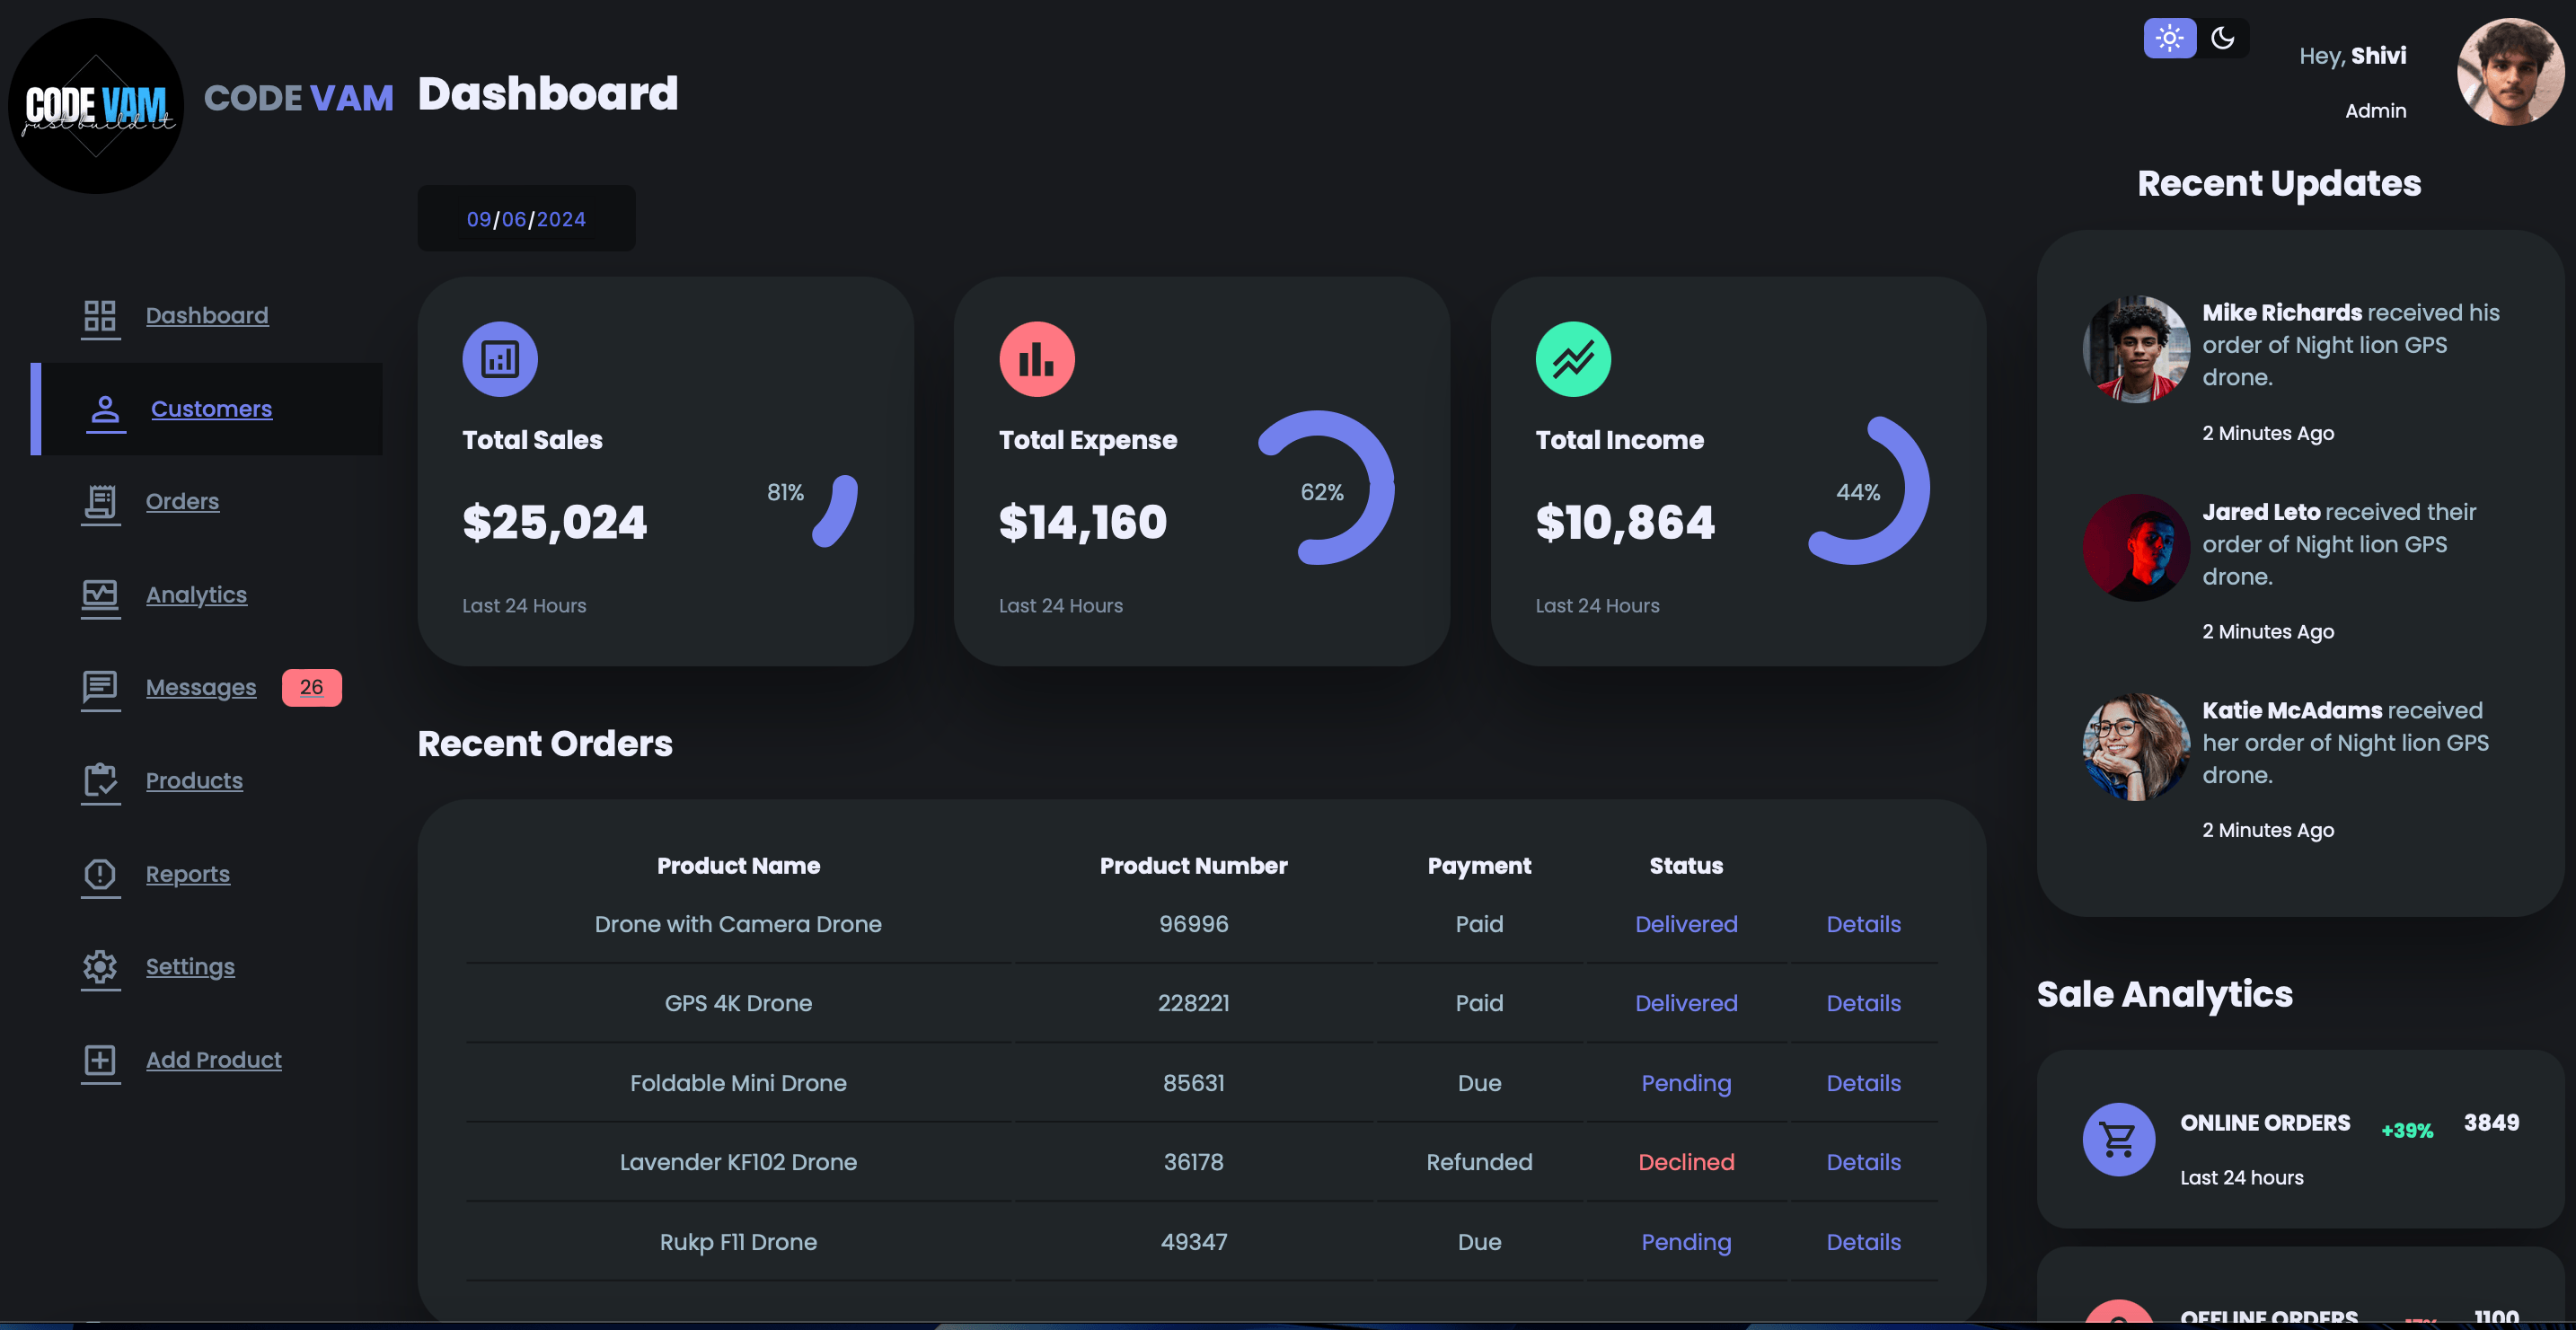Open Details for GPS 4K Drone
This screenshot has height=1330, width=2576.
pos(1863,1003)
